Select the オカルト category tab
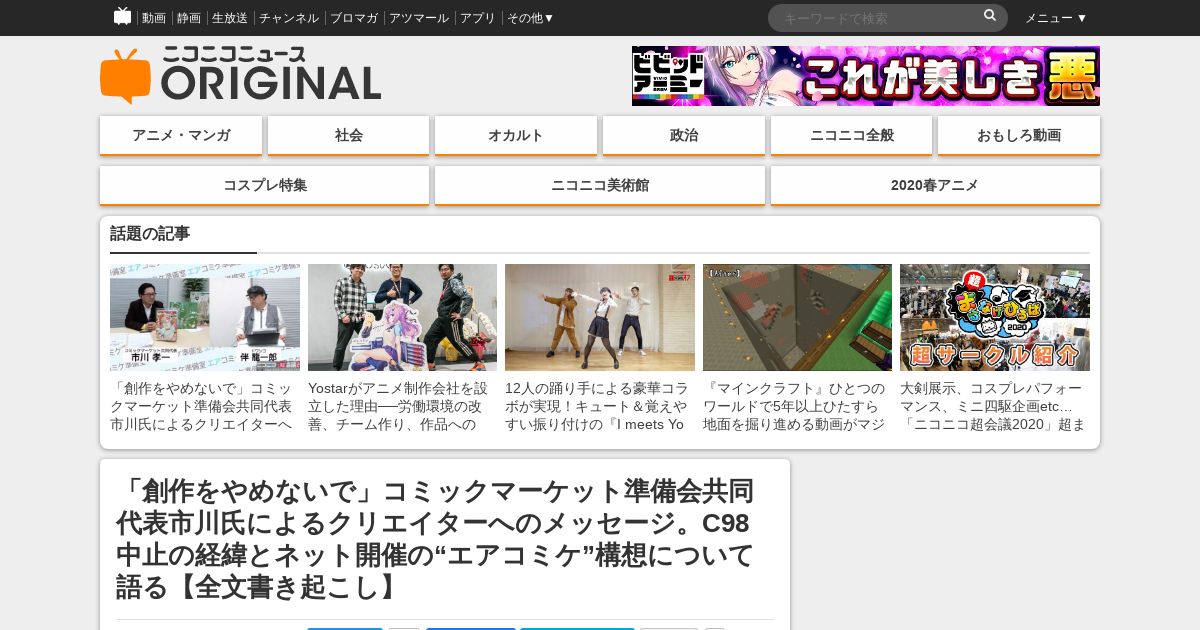1200x630 pixels. (516, 136)
